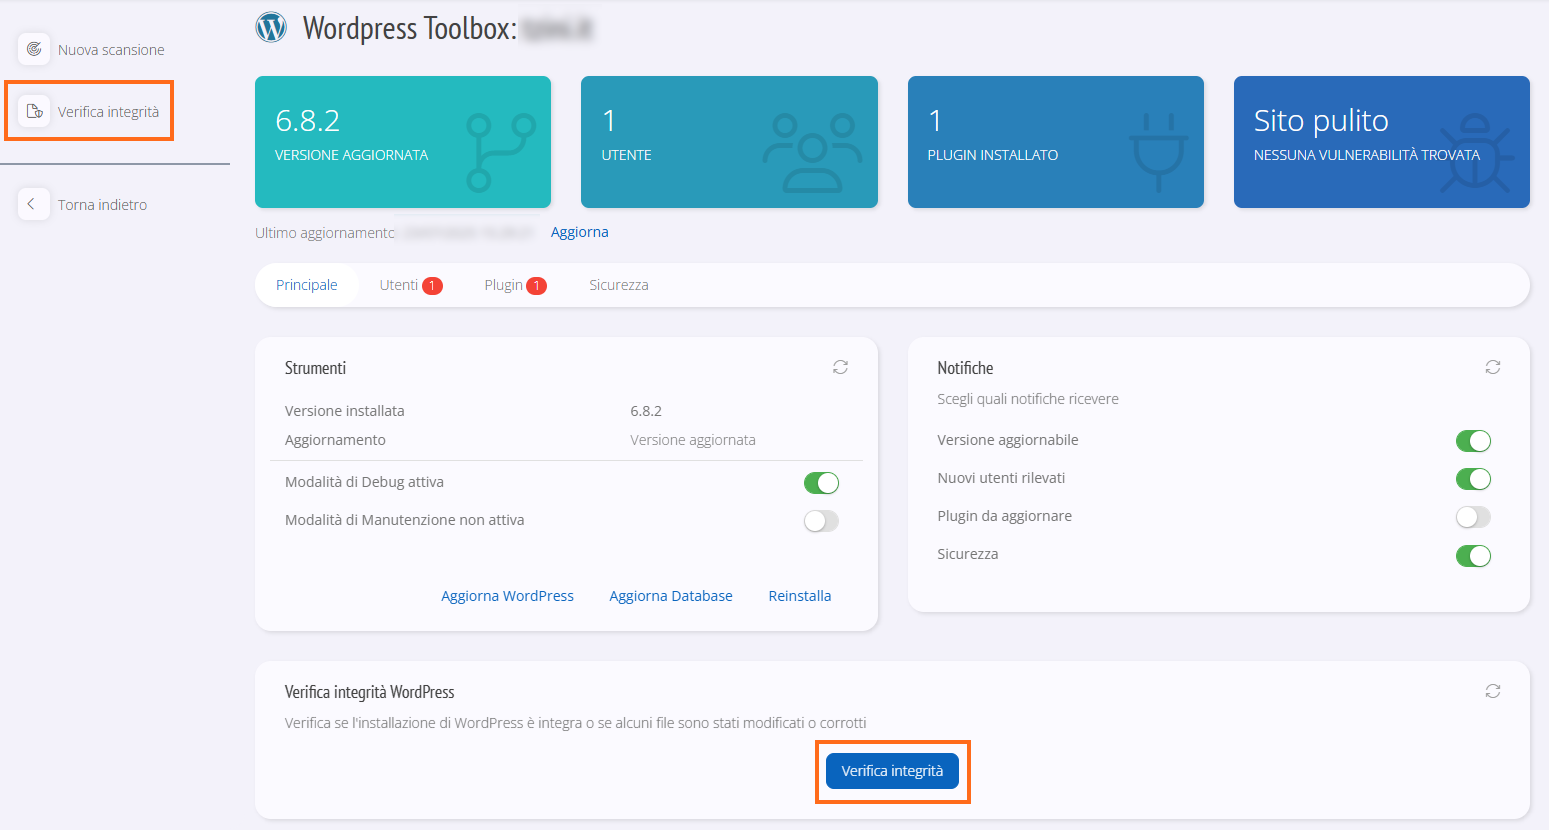Click the bug icon in Sito pulito card
Viewport: 1549px width, 830px height.
click(1476, 152)
